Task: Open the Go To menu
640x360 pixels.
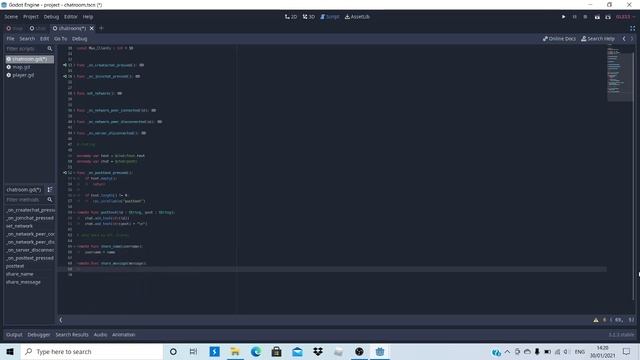Action: tap(60, 39)
